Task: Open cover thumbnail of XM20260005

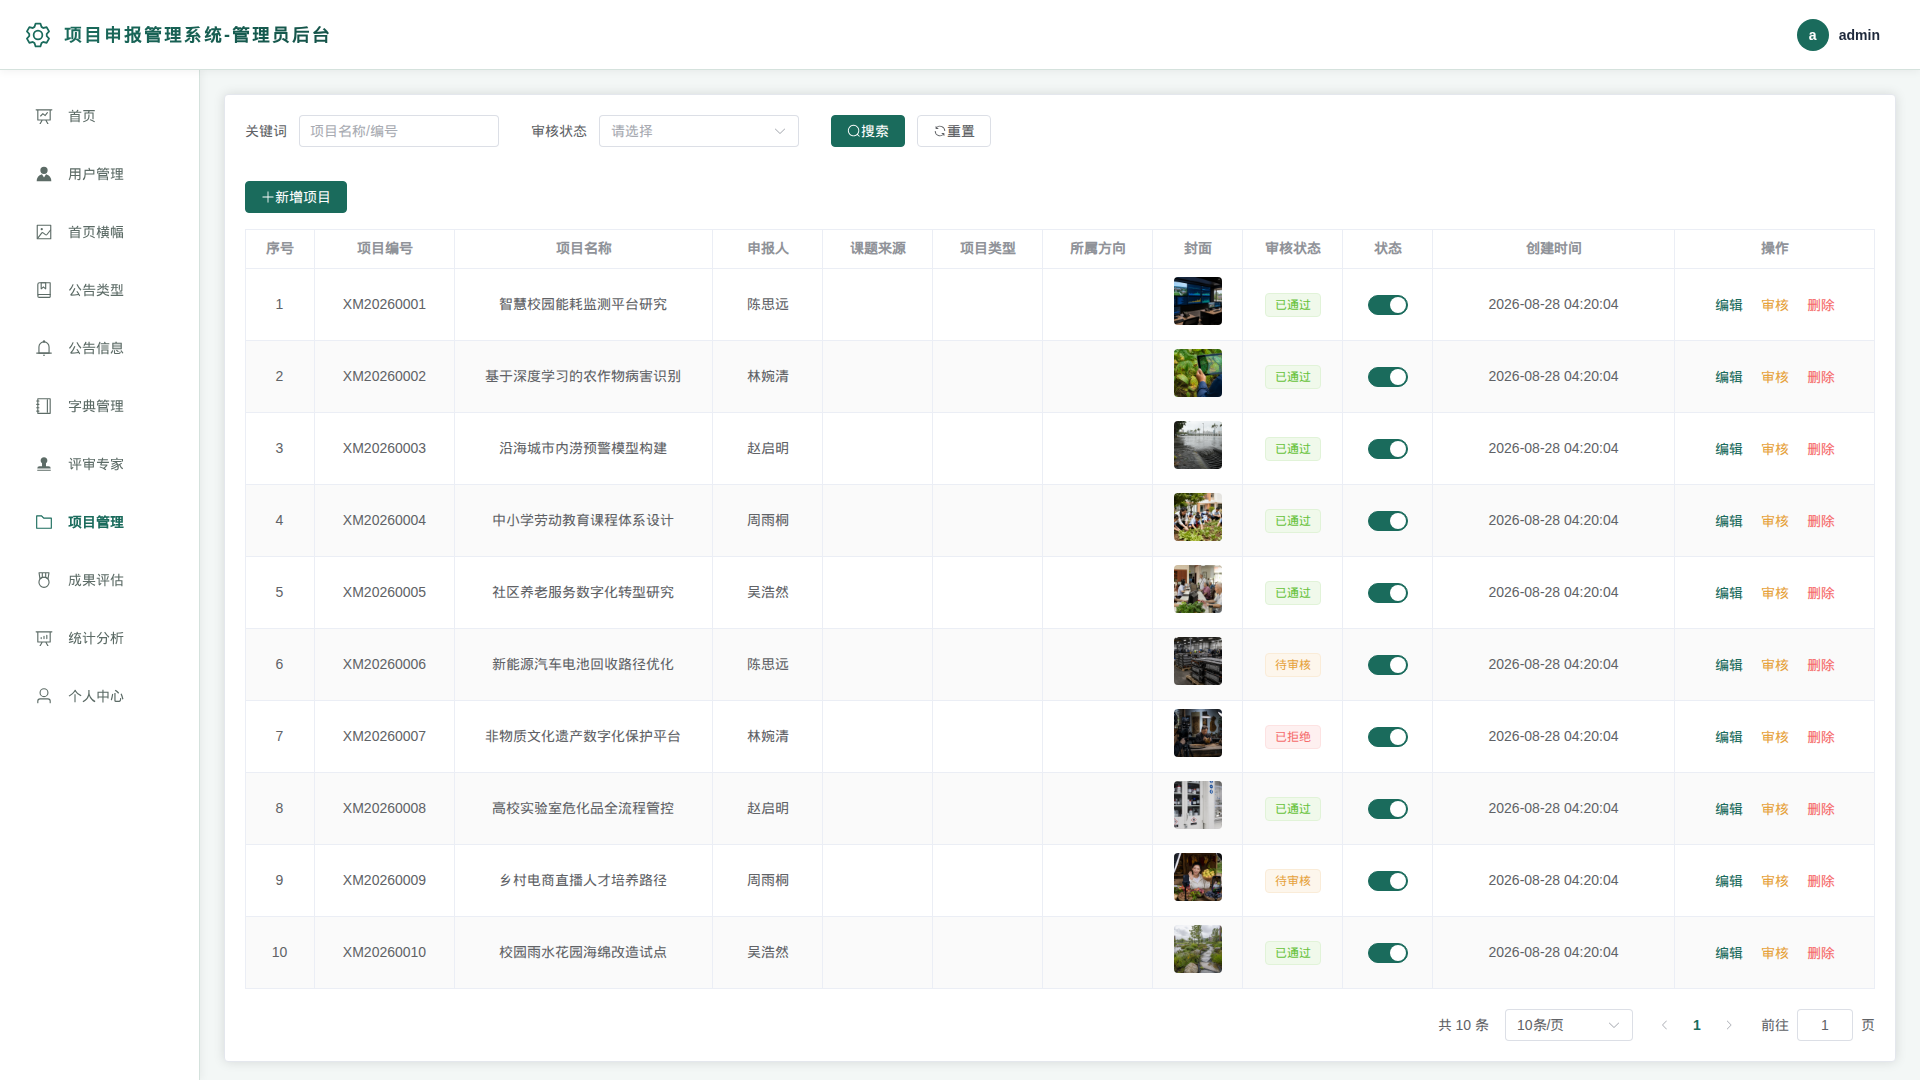Action: 1197,589
